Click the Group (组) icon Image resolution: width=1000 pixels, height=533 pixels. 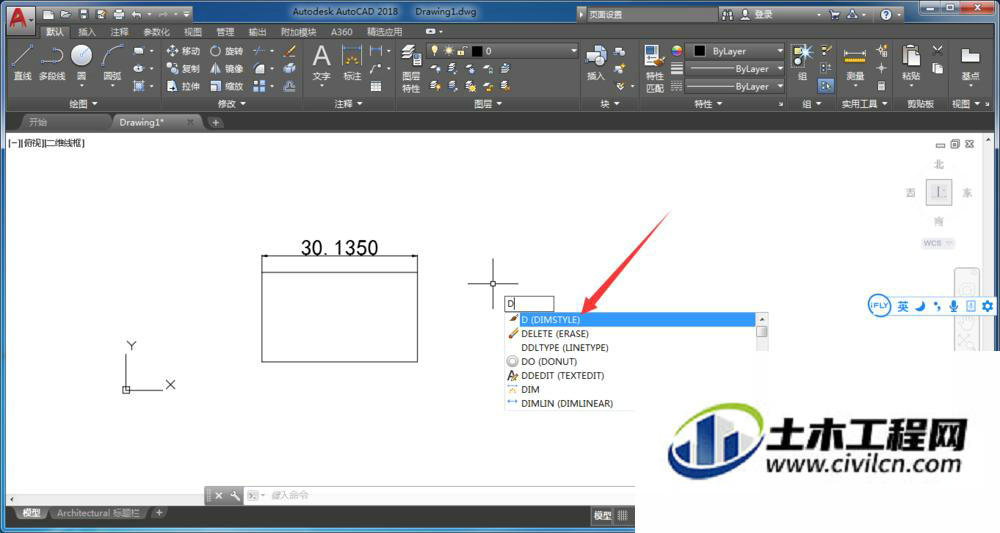pos(802,62)
